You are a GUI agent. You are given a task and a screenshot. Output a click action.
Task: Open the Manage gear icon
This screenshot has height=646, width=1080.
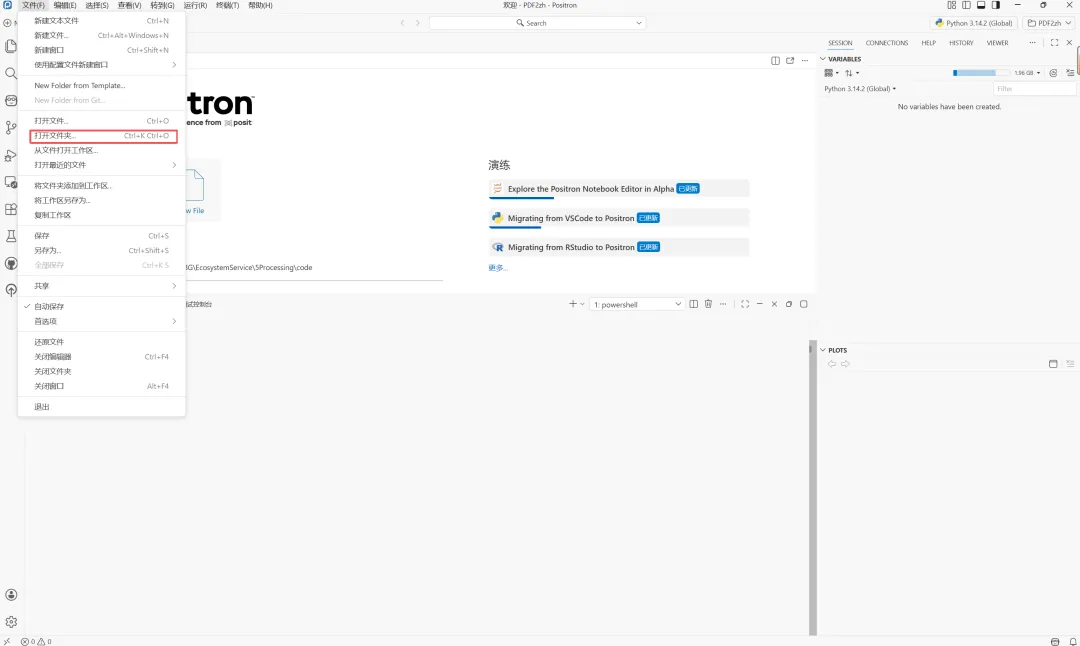click(11, 621)
